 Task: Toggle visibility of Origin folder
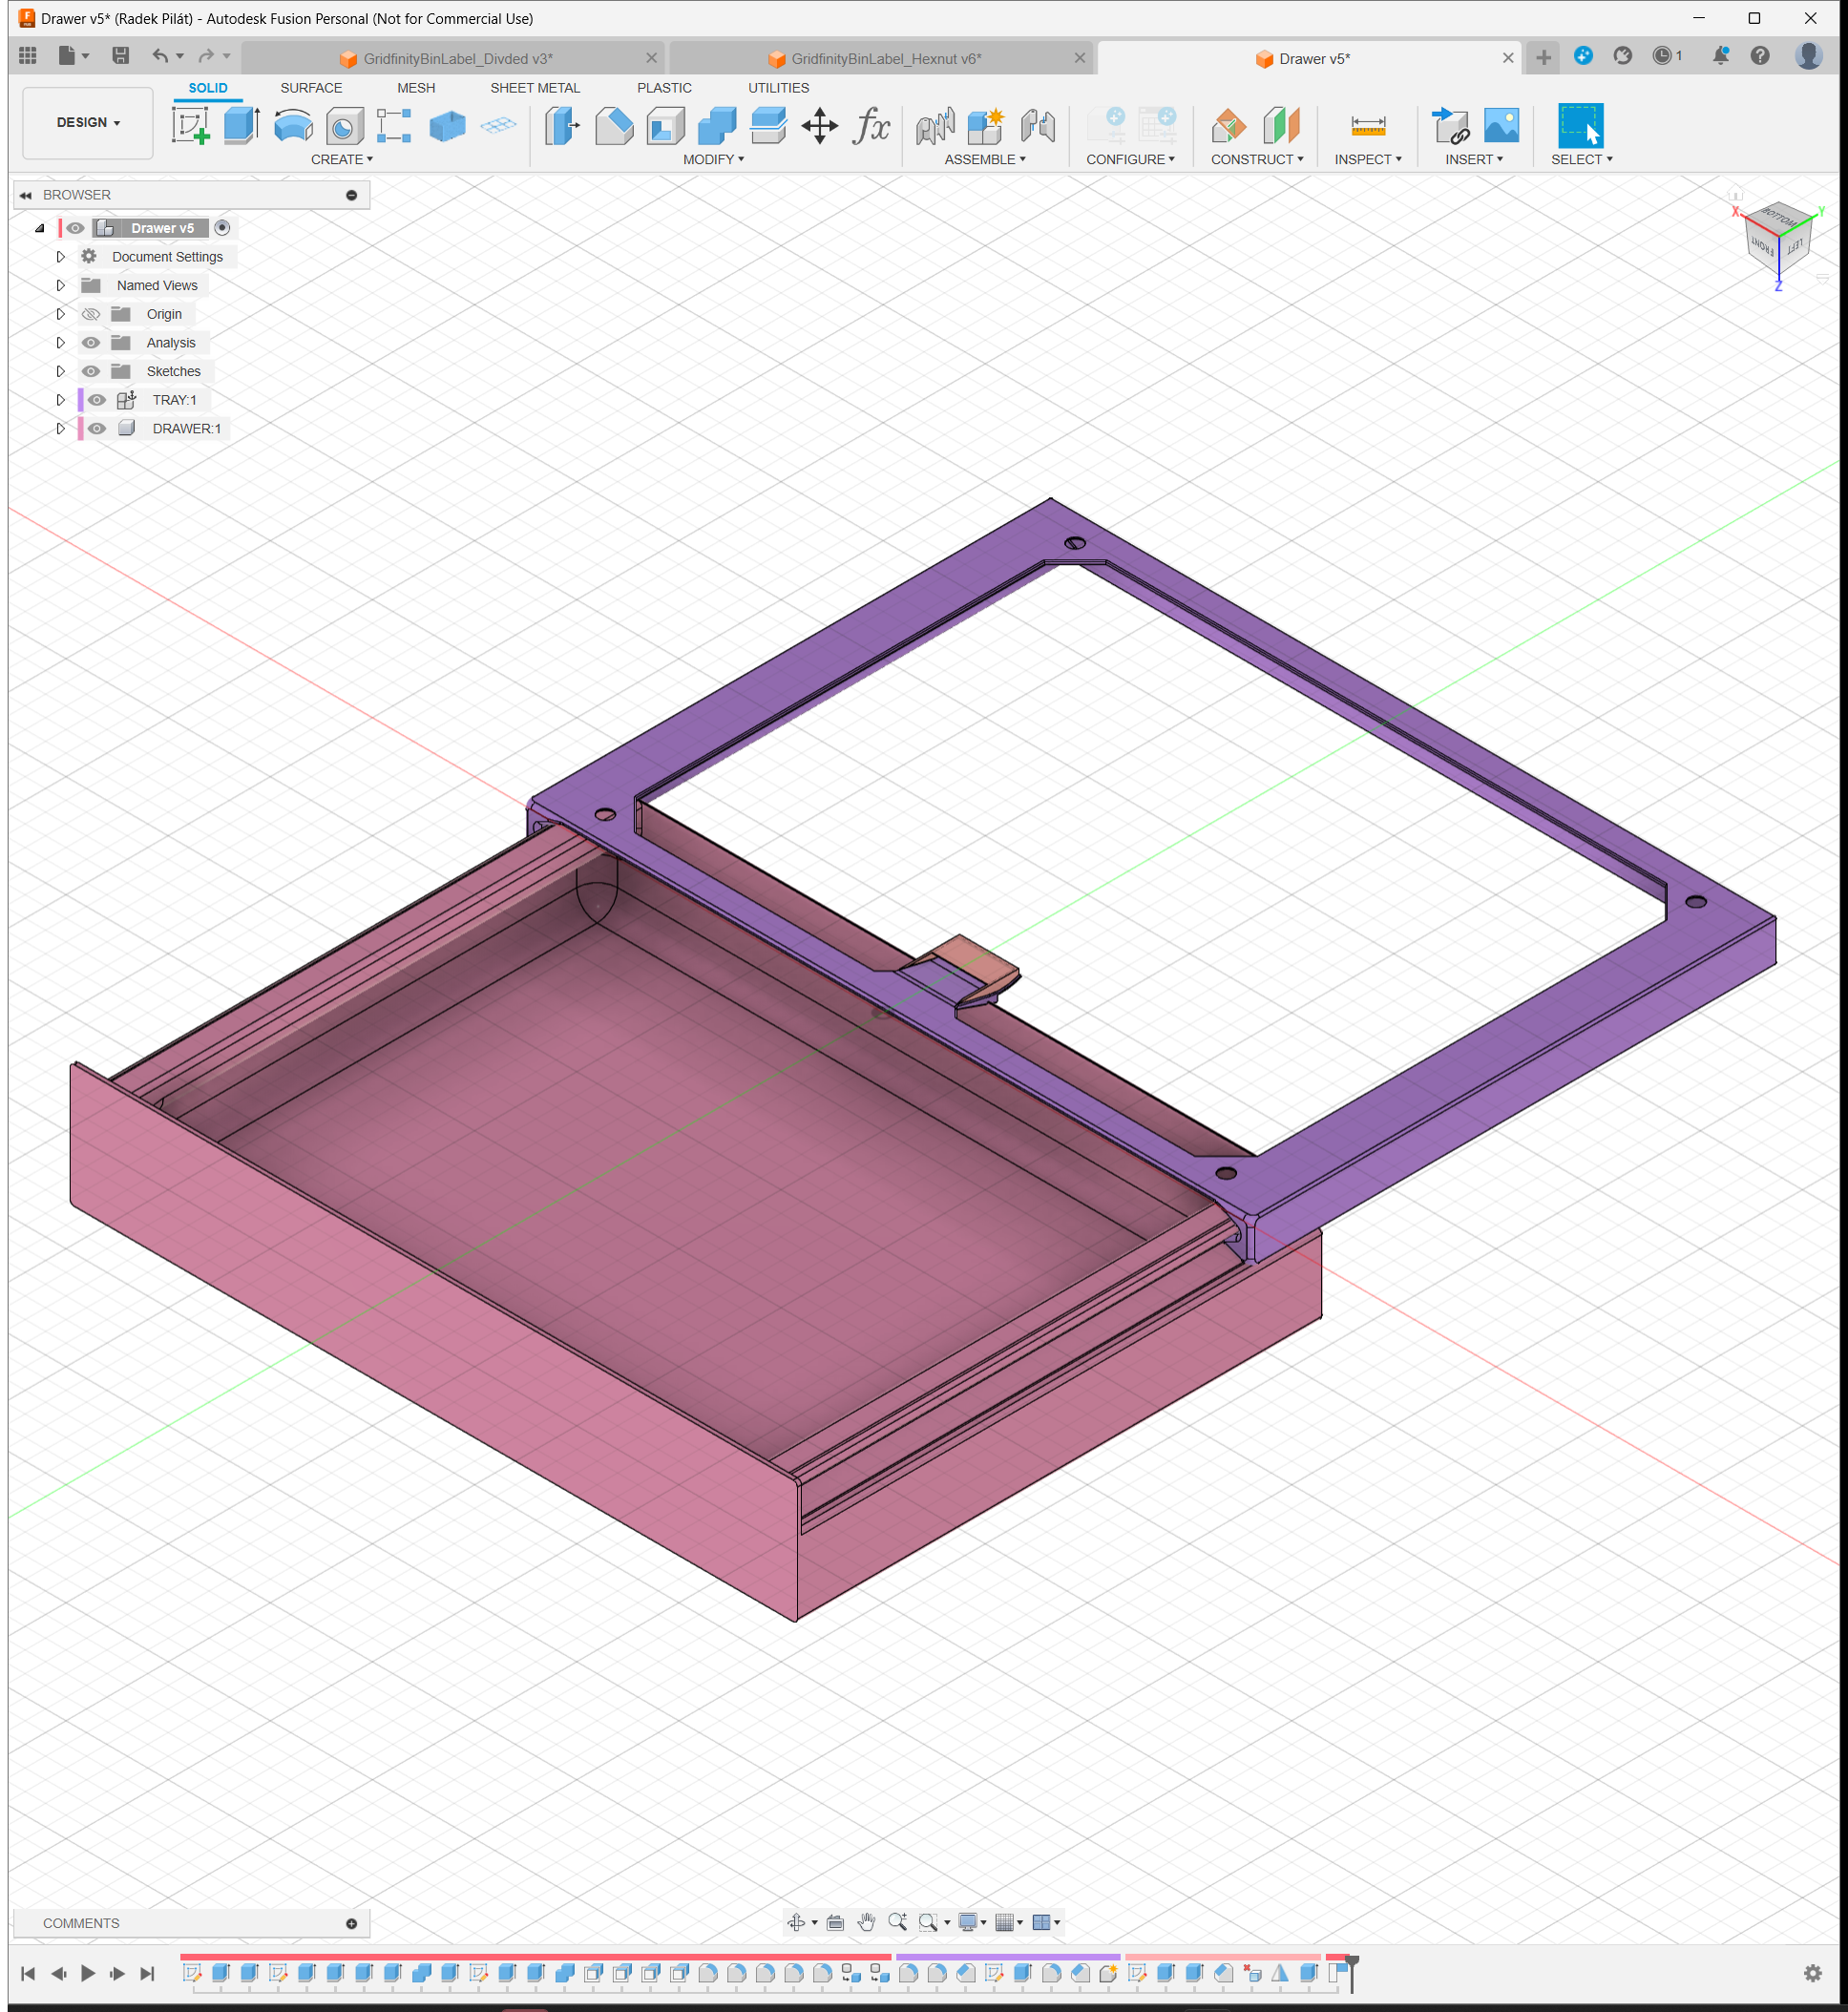point(91,314)
